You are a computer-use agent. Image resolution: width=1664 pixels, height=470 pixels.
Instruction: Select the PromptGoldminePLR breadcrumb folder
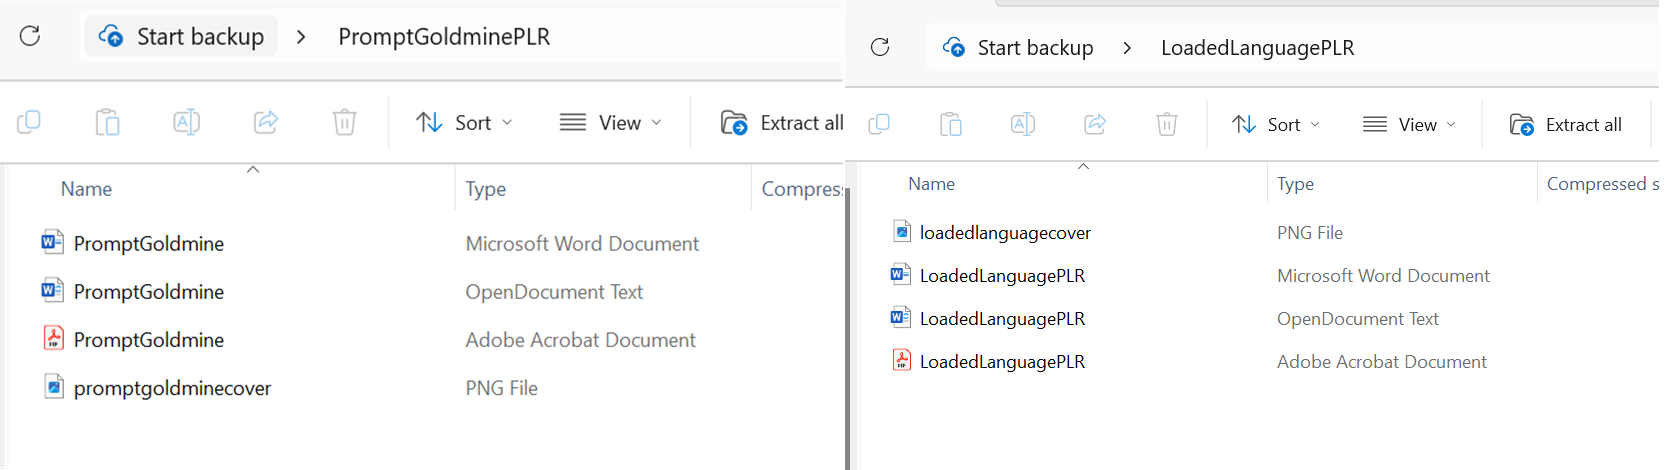click(x=444, y=36)
